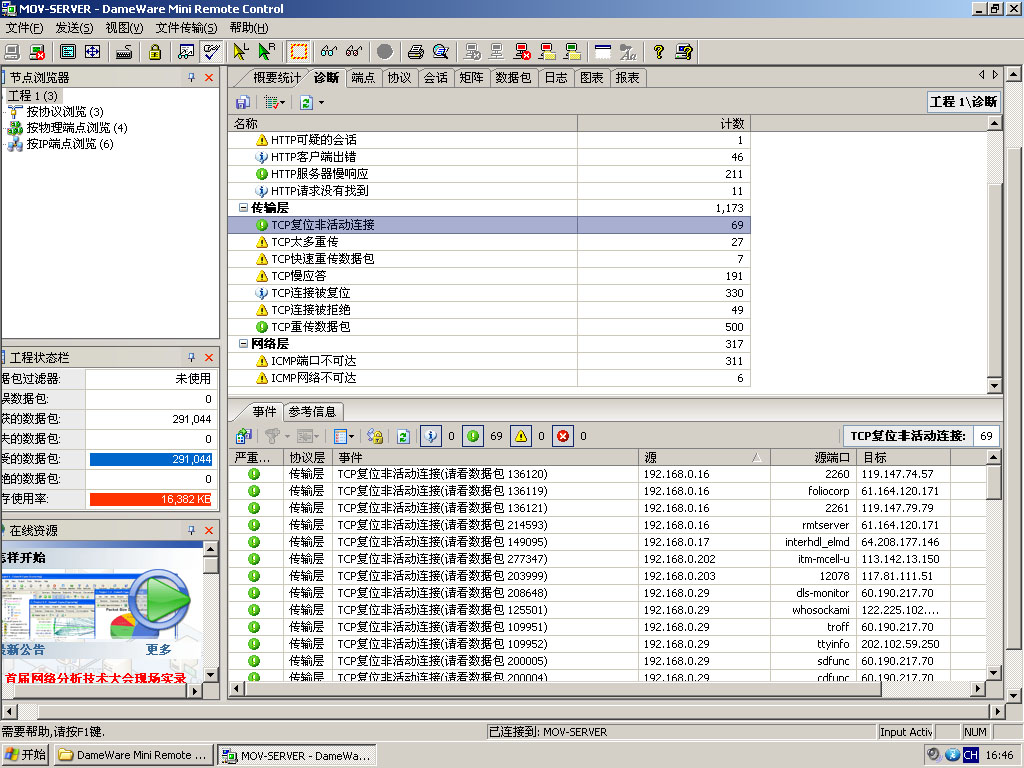
Task: Click the full screen arrows toolbar icon
Action: coord(93,51)
